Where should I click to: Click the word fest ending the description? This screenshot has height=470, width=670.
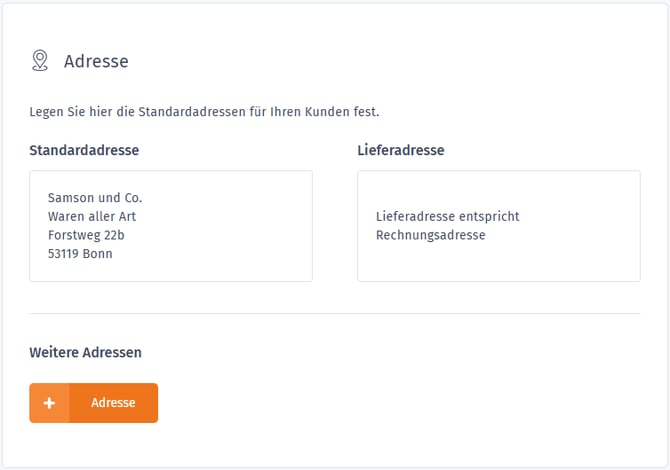[x=368, y=110]
